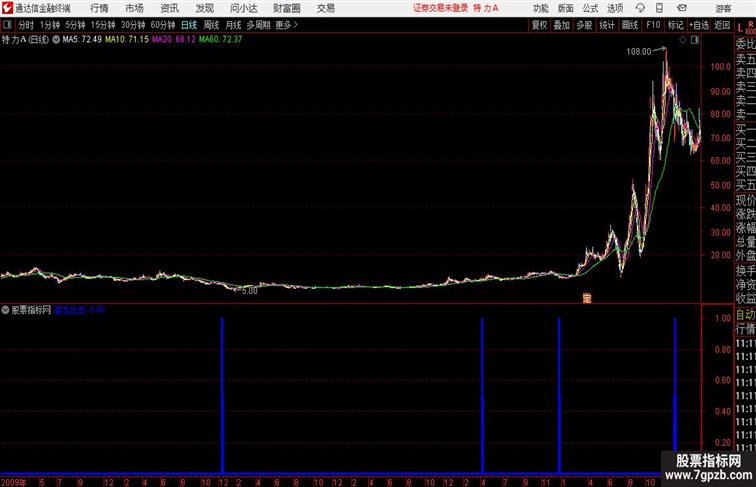Click the 特力A (日线) chart title

pyautogui.click(x=26, y=40)
